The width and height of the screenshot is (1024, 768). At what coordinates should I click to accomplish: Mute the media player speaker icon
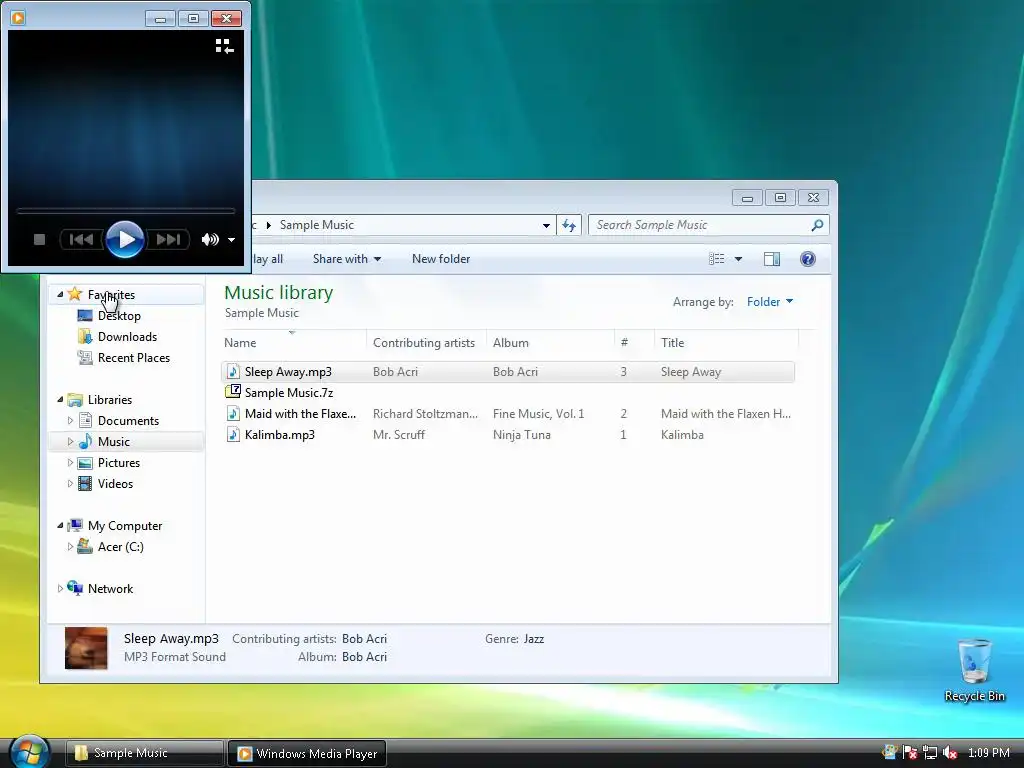pos(210,240)
